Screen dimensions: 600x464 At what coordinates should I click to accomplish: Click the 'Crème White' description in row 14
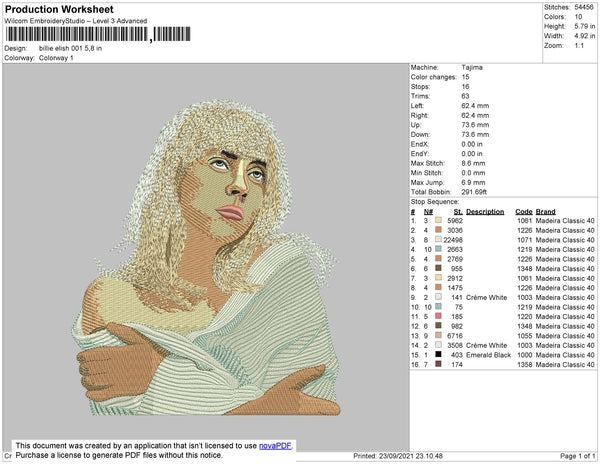click(x=486, y=345)
